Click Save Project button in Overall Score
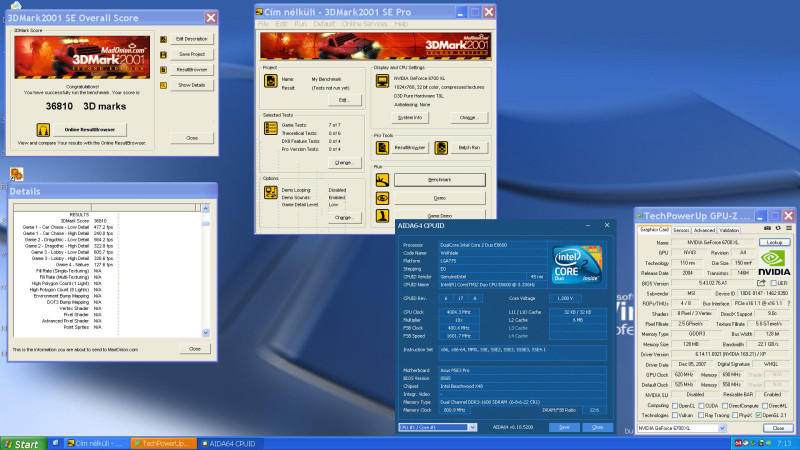 click(x=192, y=54)
